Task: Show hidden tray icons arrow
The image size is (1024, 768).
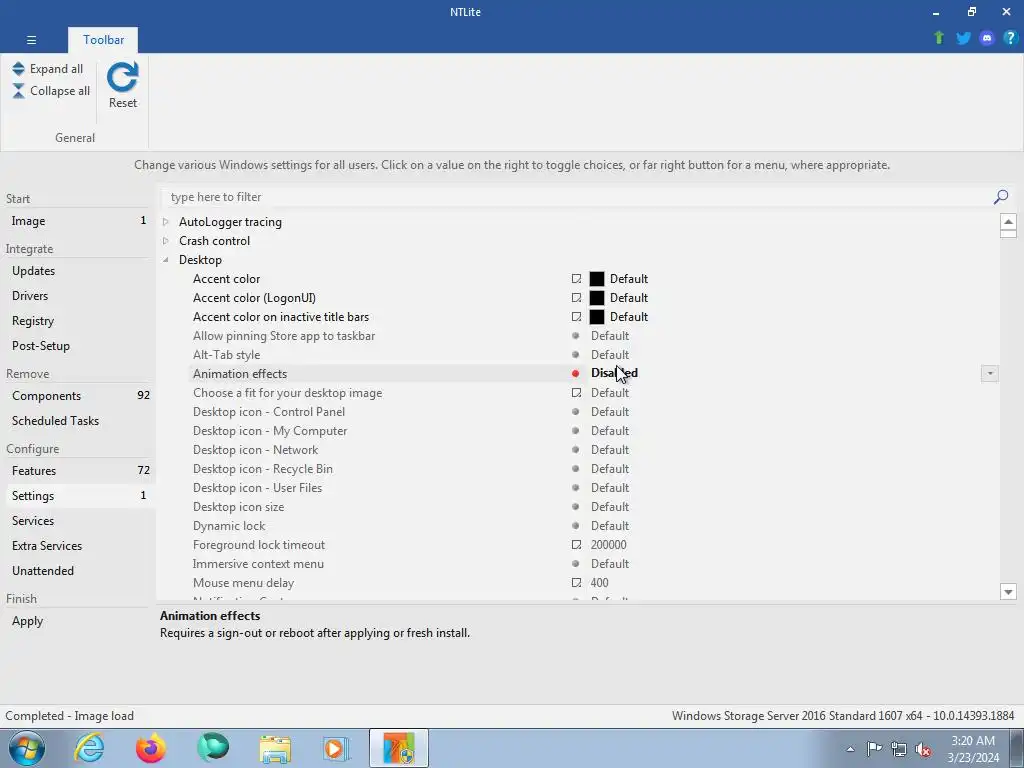Action: 850,749
